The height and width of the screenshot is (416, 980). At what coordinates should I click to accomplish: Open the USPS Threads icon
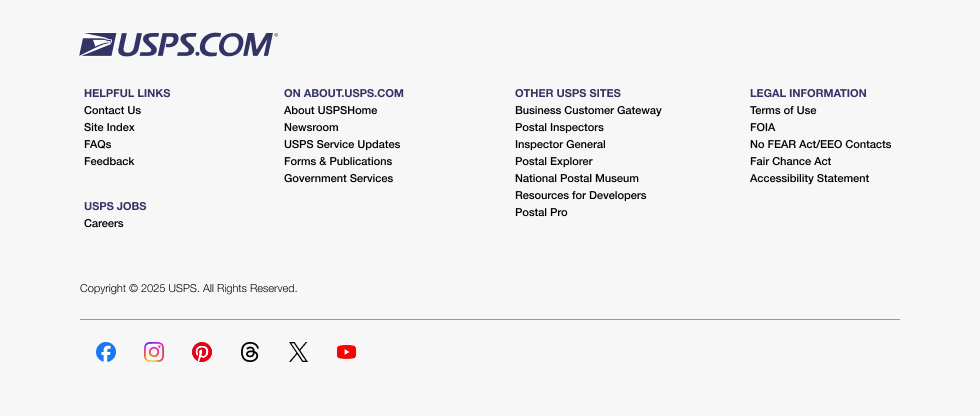(250, 352)
